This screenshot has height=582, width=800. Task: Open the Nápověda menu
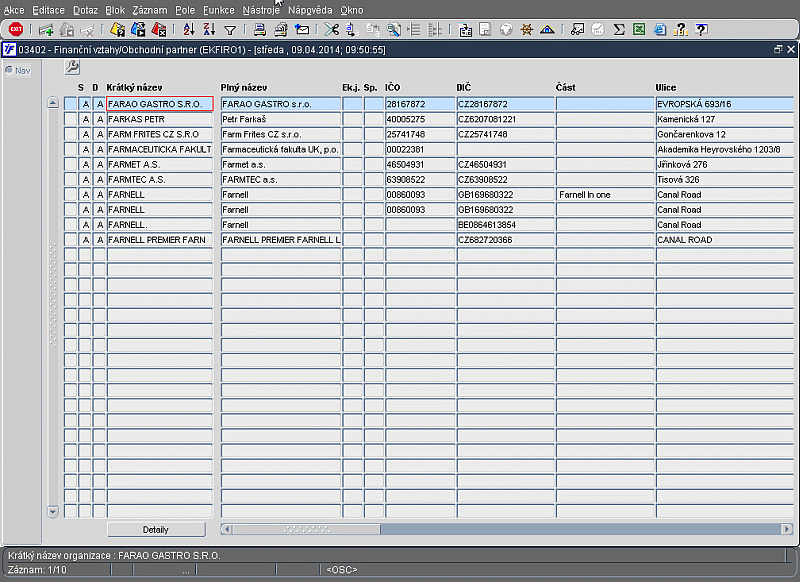point(310,10)
